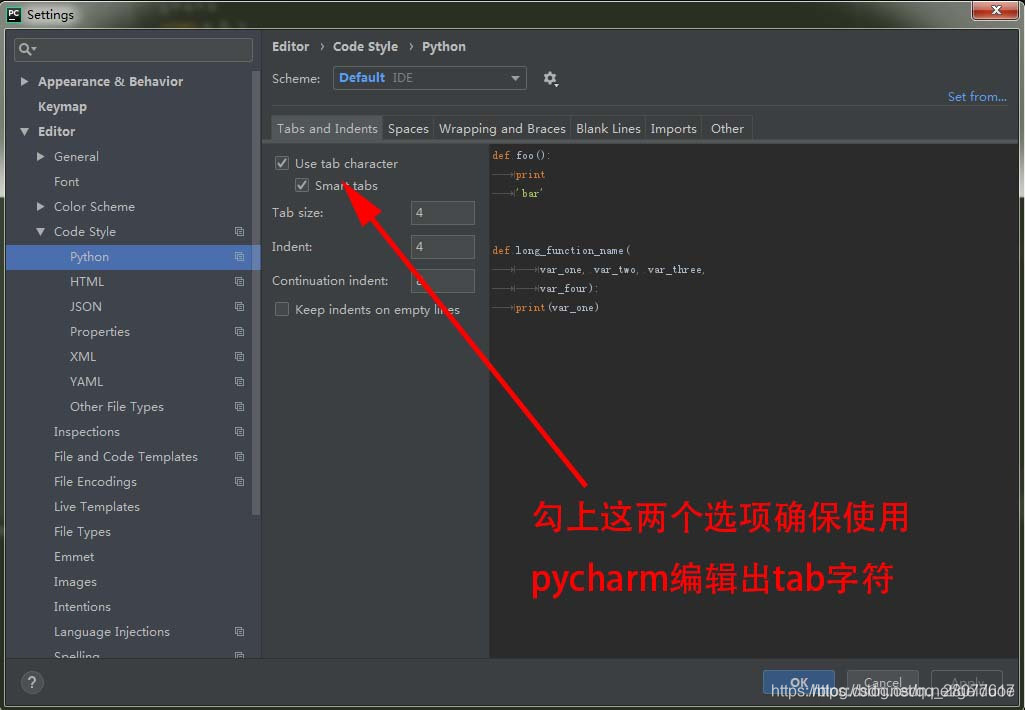Viewport: 1025px width, 710px height.
Task: Open Language Injections settings
Action: (x=111, y=632)
